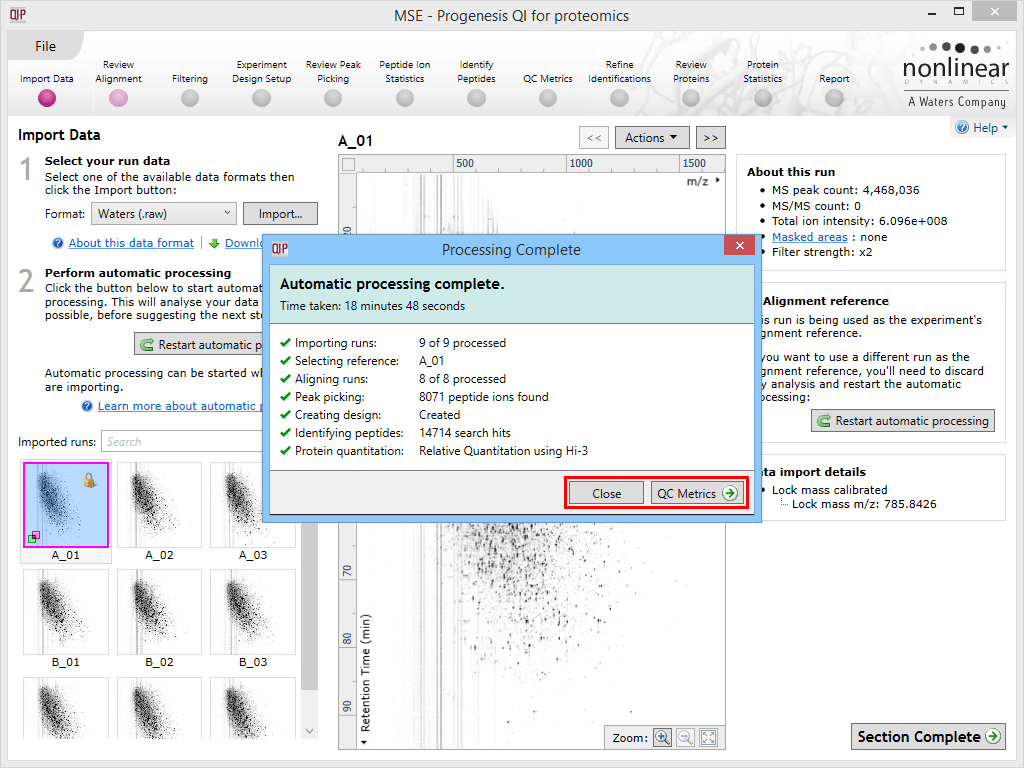The width and height of the screenshot is (1024, 768).
Task: Click the 'Lock mass m/z: 785.8426' text
Action: pyautogui.click(x=864, y=504)
